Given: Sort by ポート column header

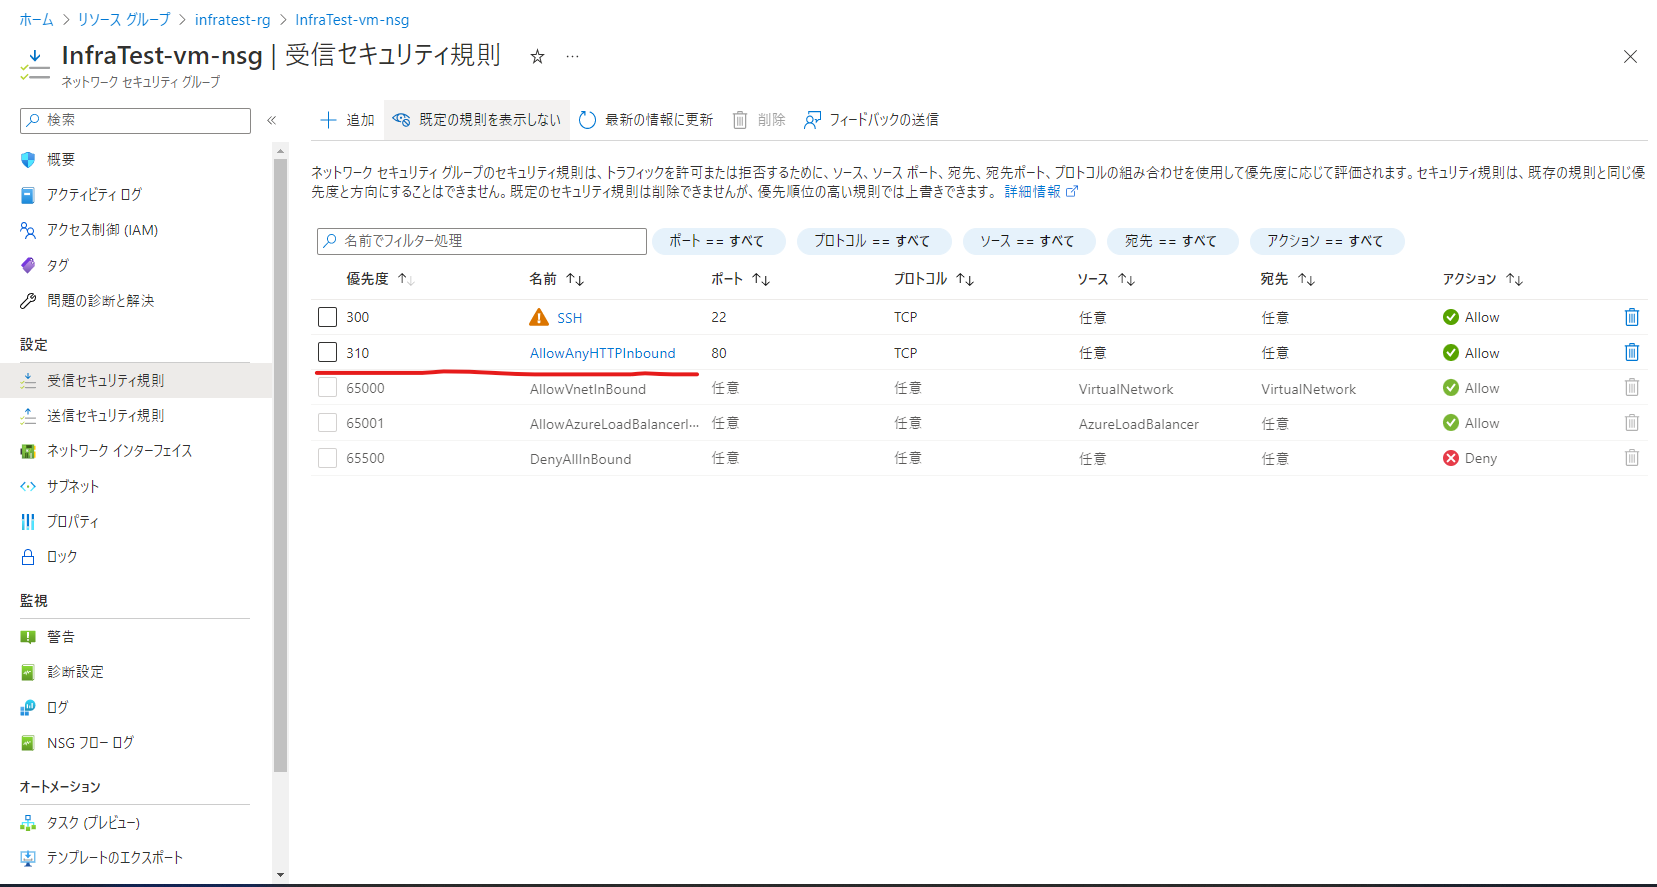Looking at the screenshot, I should [741, 279].
